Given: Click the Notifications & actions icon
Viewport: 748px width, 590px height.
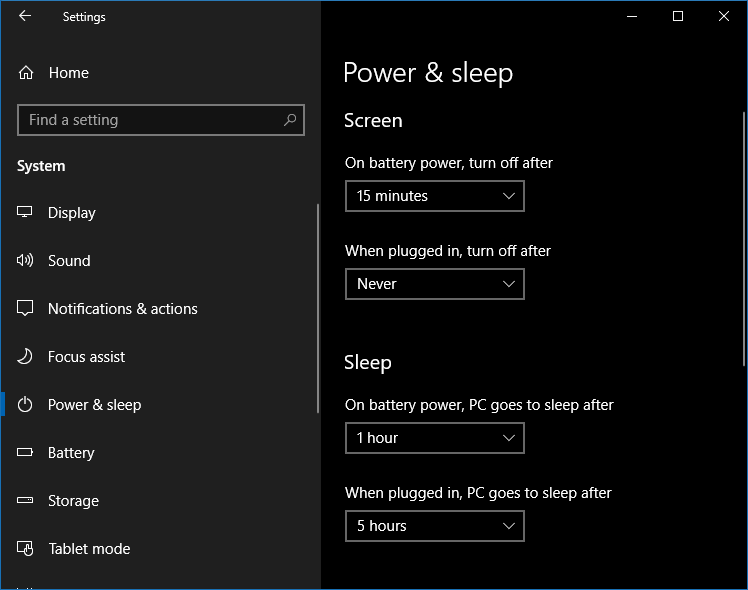Looking at the screenshot, I should pos(25,308).
